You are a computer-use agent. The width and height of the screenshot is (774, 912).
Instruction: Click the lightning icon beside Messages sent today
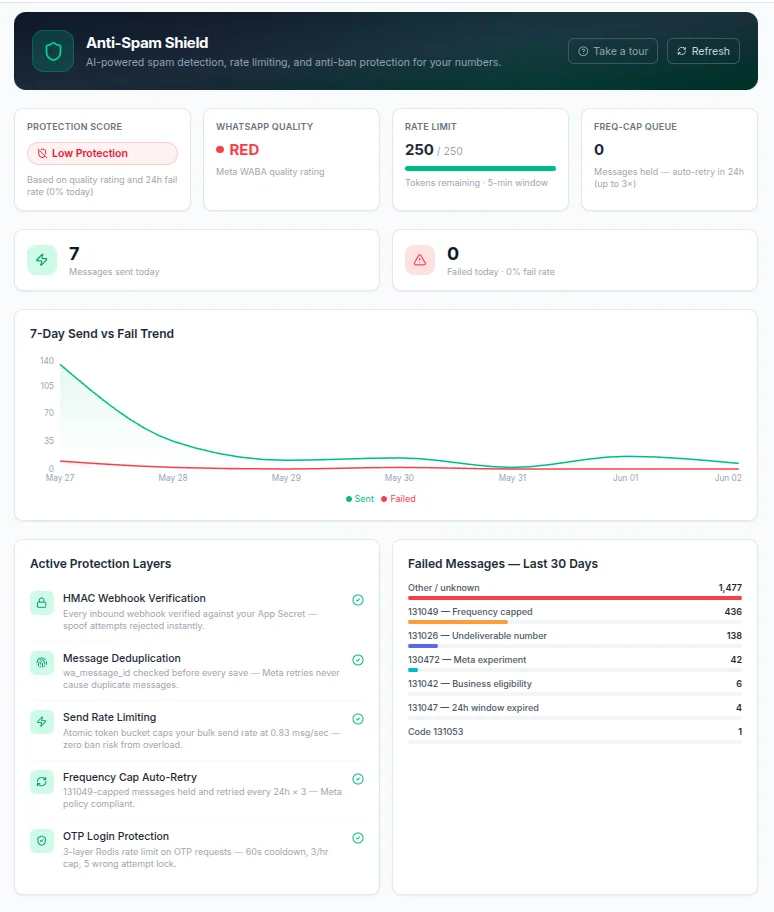[42, 260]
